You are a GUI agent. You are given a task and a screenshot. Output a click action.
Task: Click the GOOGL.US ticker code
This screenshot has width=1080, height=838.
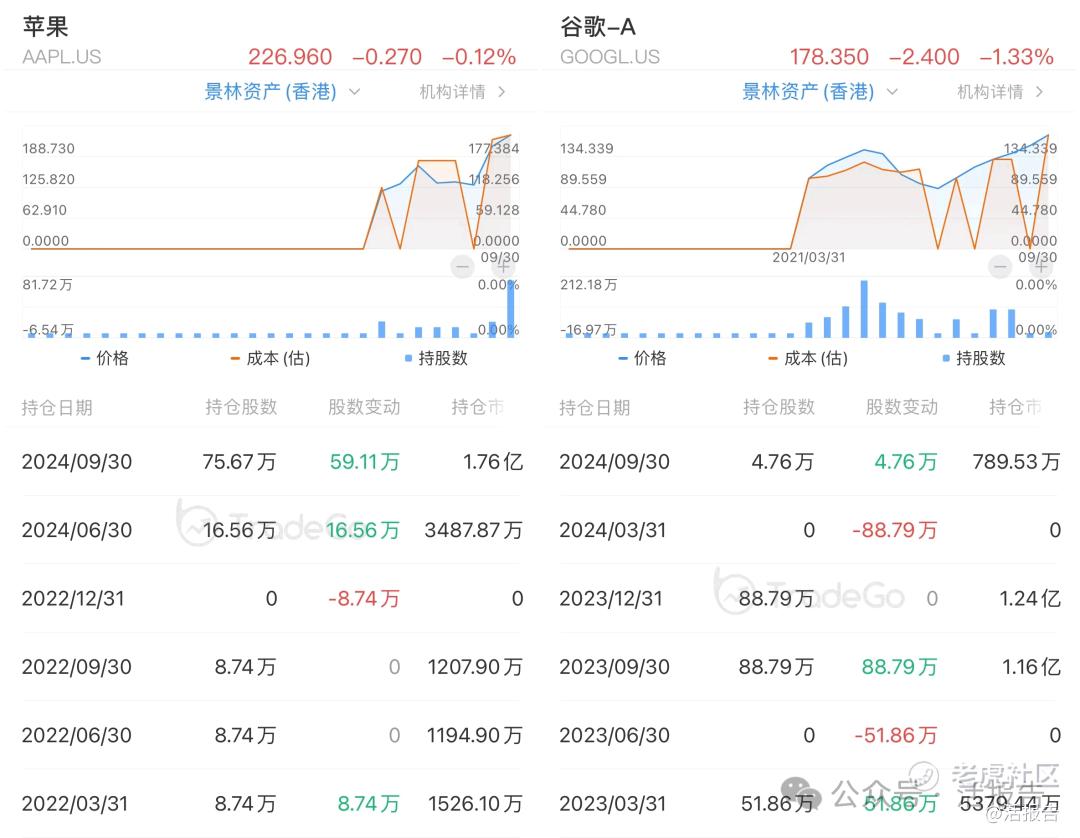610,56
